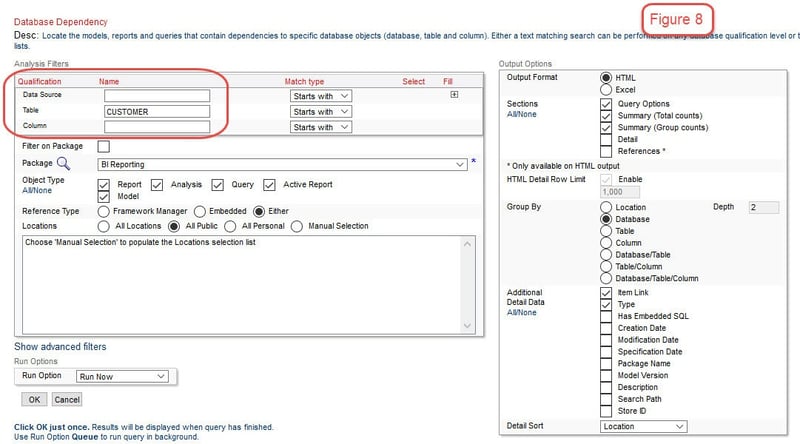The width and height of the screenshot is (800, 444).
Task: Group results by Column
Action: pos(606,243)
